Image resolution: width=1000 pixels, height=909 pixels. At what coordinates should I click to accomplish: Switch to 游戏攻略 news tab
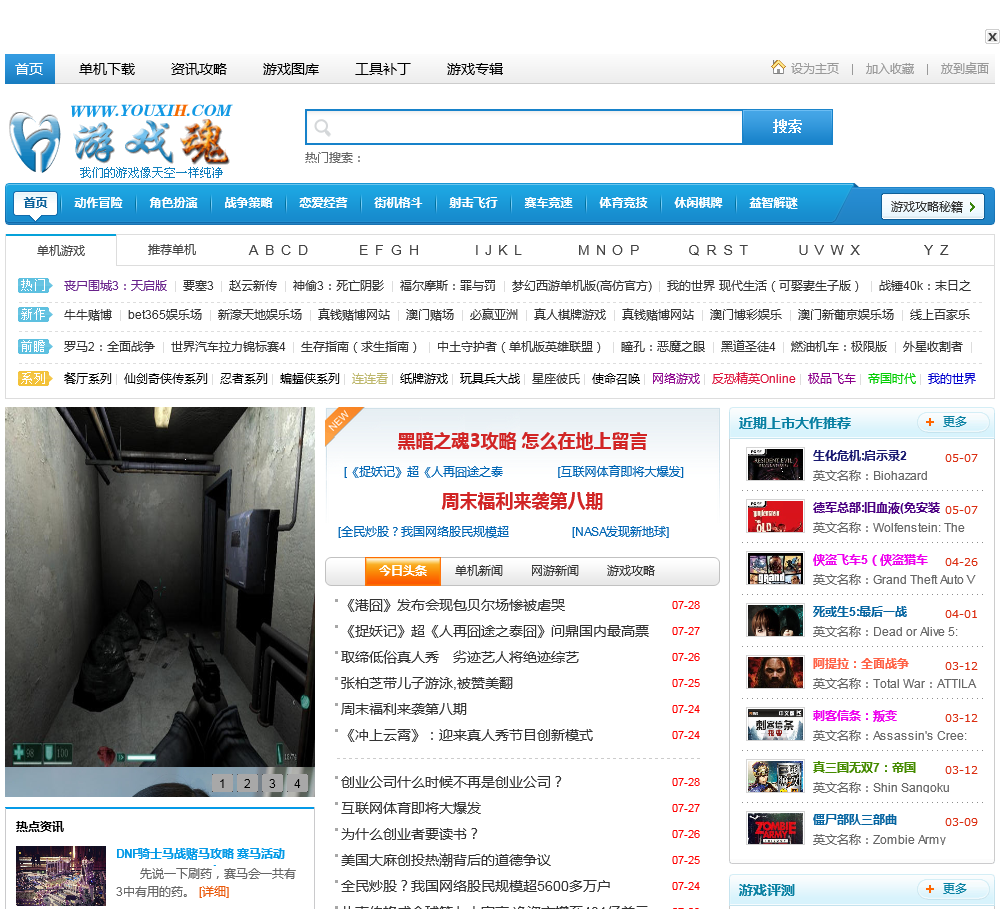(x=631, y=571)
